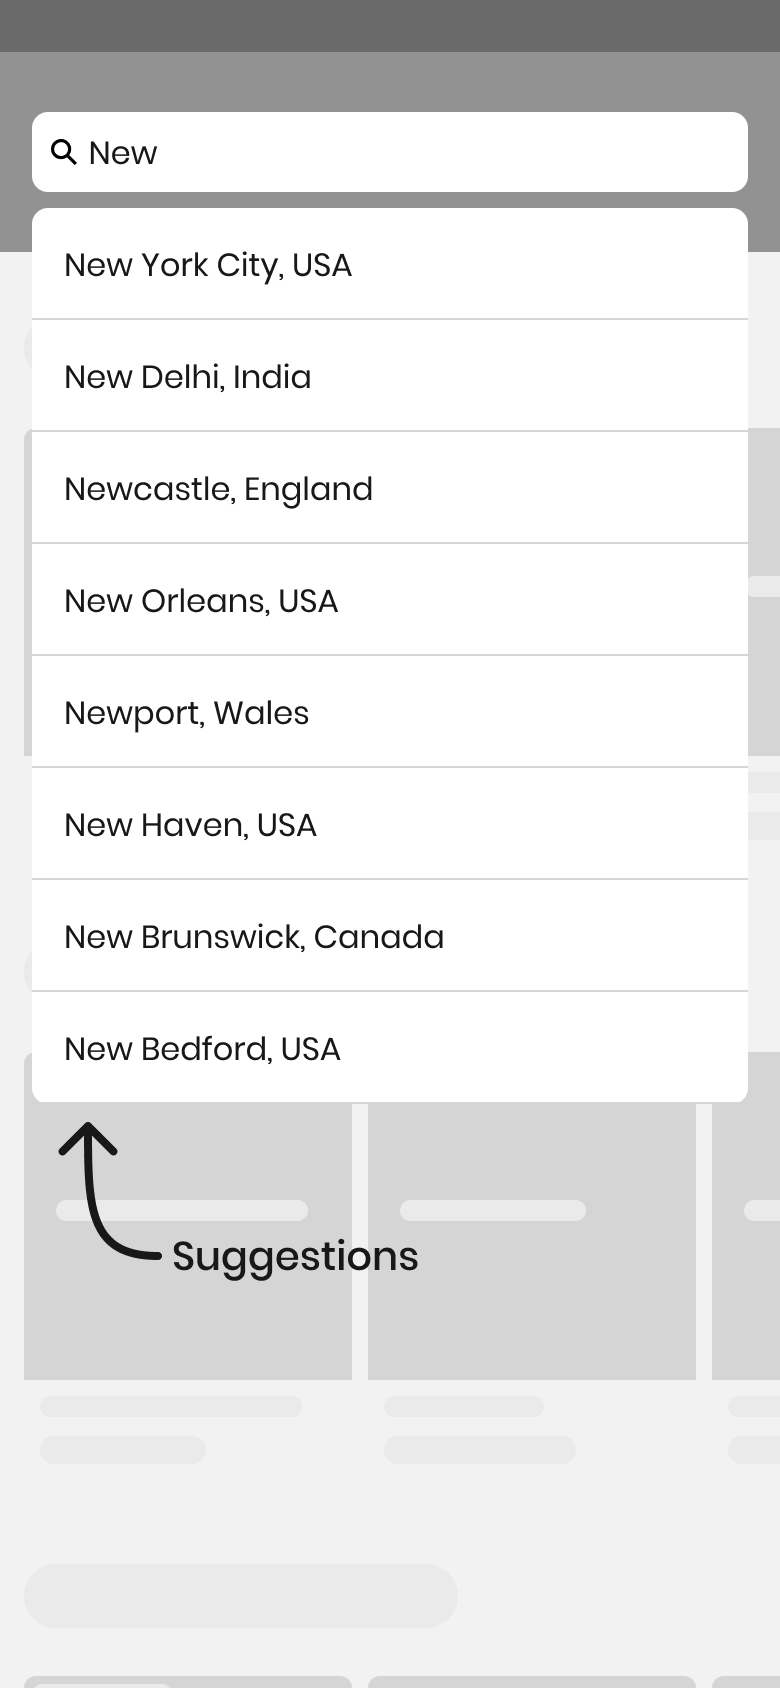Pick the Newcastle, England suggestion
780x1688 pixels.
pyautogui.click(x=389, y=489)
